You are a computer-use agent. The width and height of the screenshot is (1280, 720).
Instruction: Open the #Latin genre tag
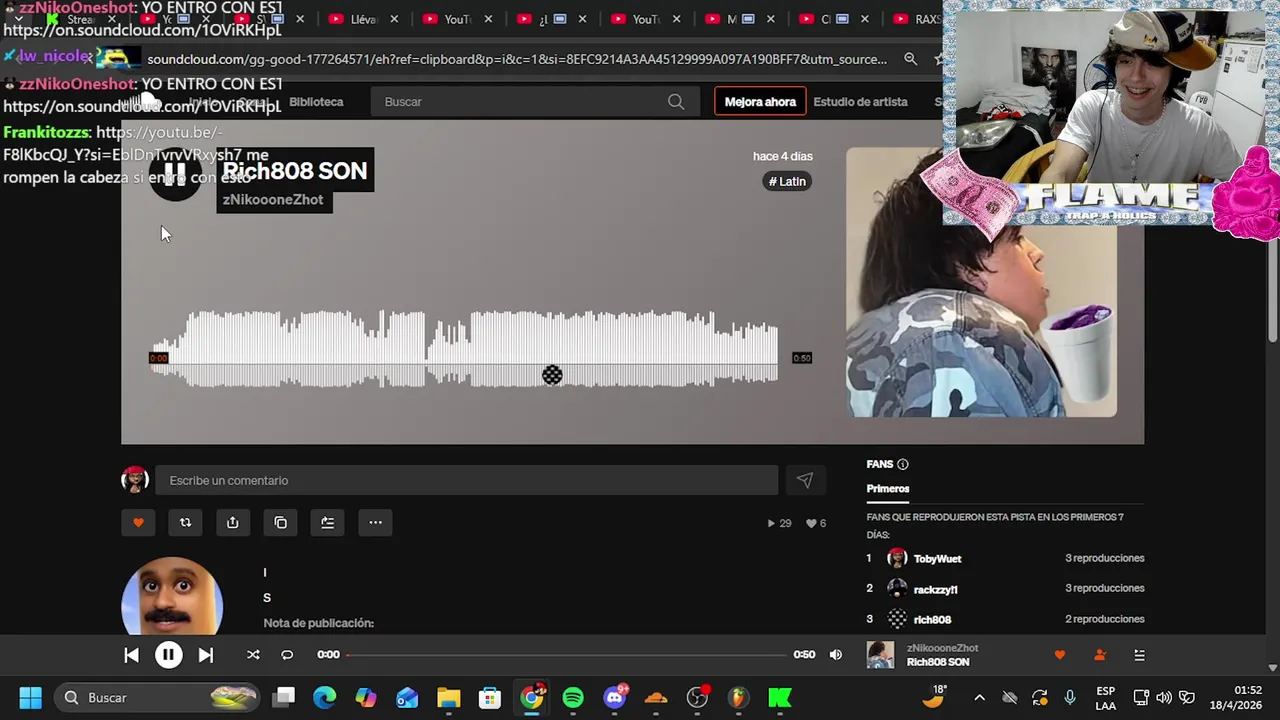[x=787, y=181]
